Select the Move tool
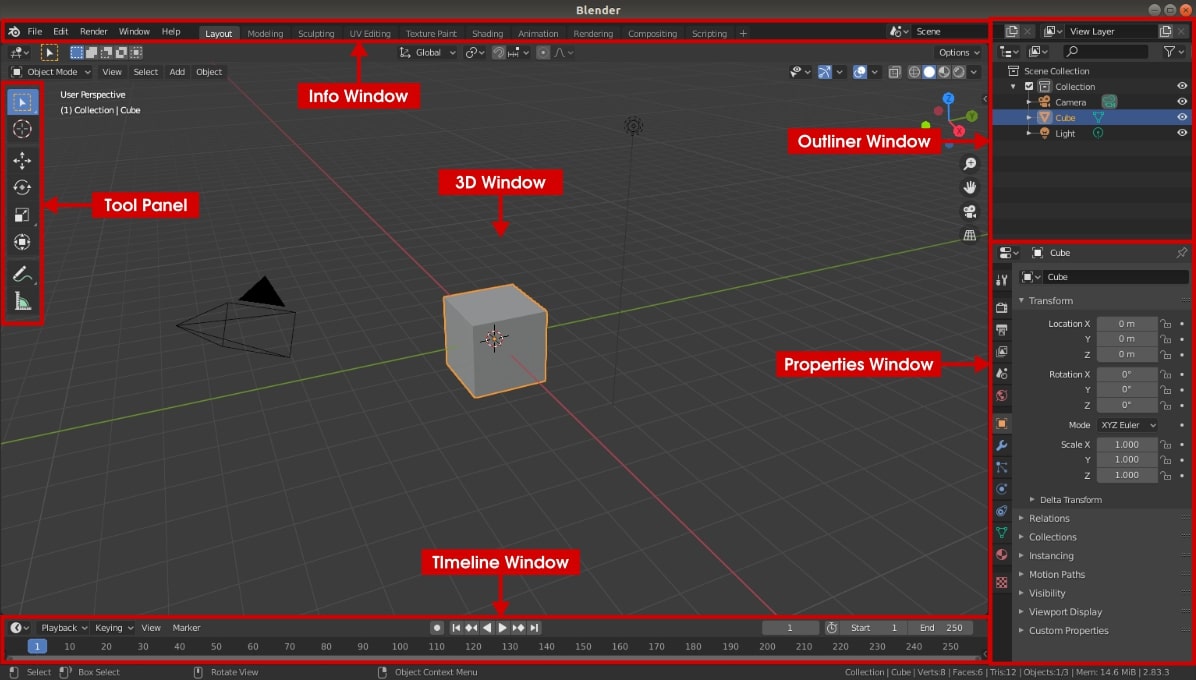The image size is (1196, 680). [22, 160]
